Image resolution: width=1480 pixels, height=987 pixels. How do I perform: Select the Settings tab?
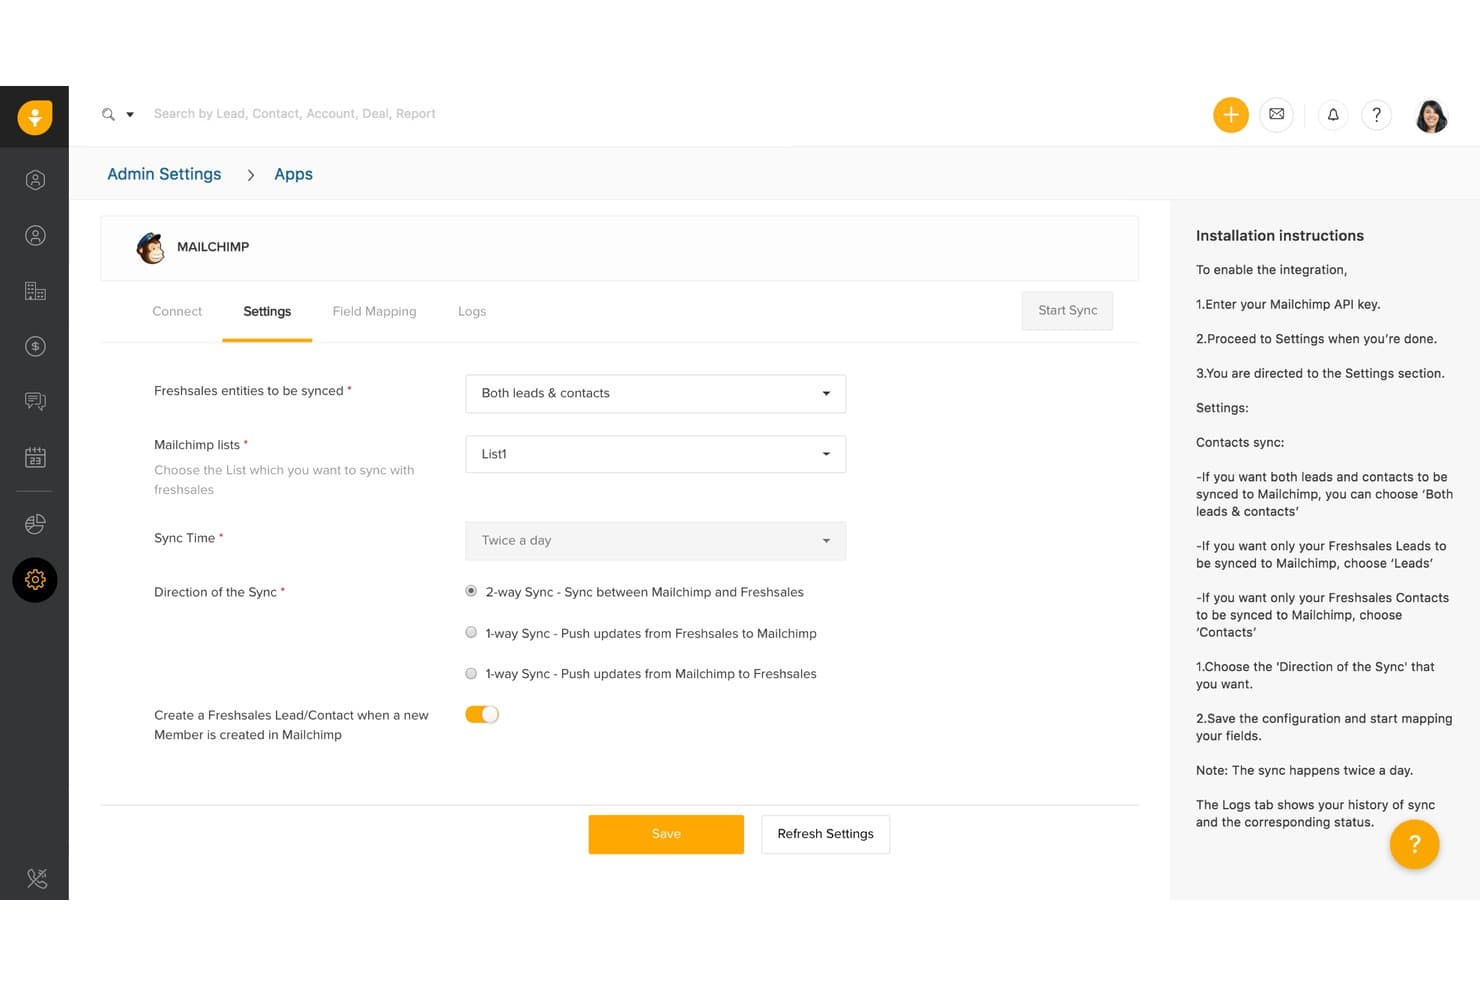[267, 312]
